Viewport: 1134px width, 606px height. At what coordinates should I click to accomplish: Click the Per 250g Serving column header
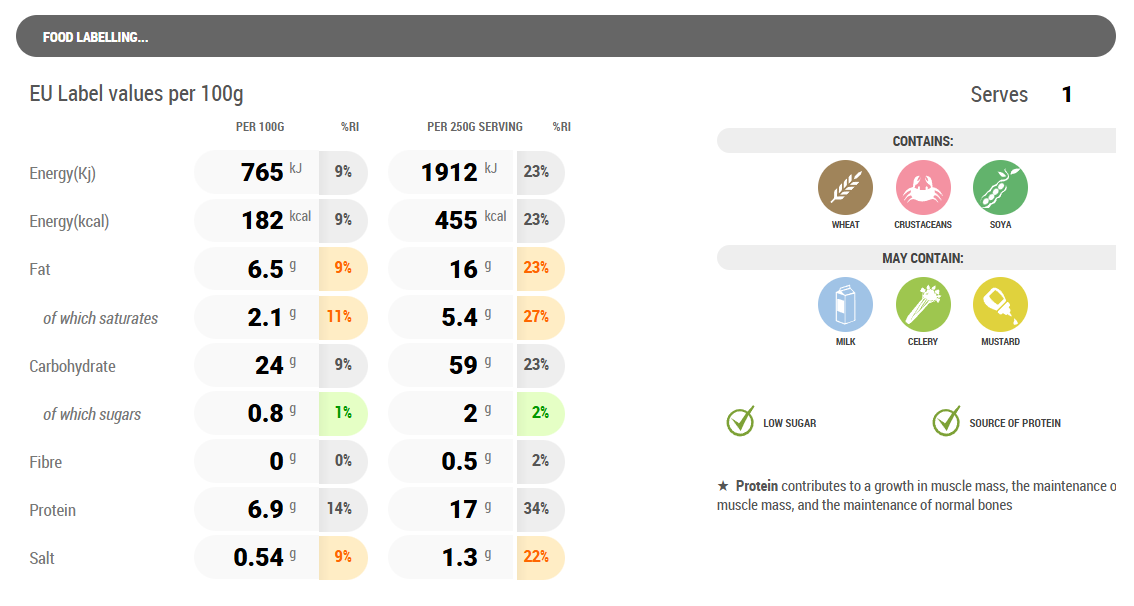pos(474,127)
